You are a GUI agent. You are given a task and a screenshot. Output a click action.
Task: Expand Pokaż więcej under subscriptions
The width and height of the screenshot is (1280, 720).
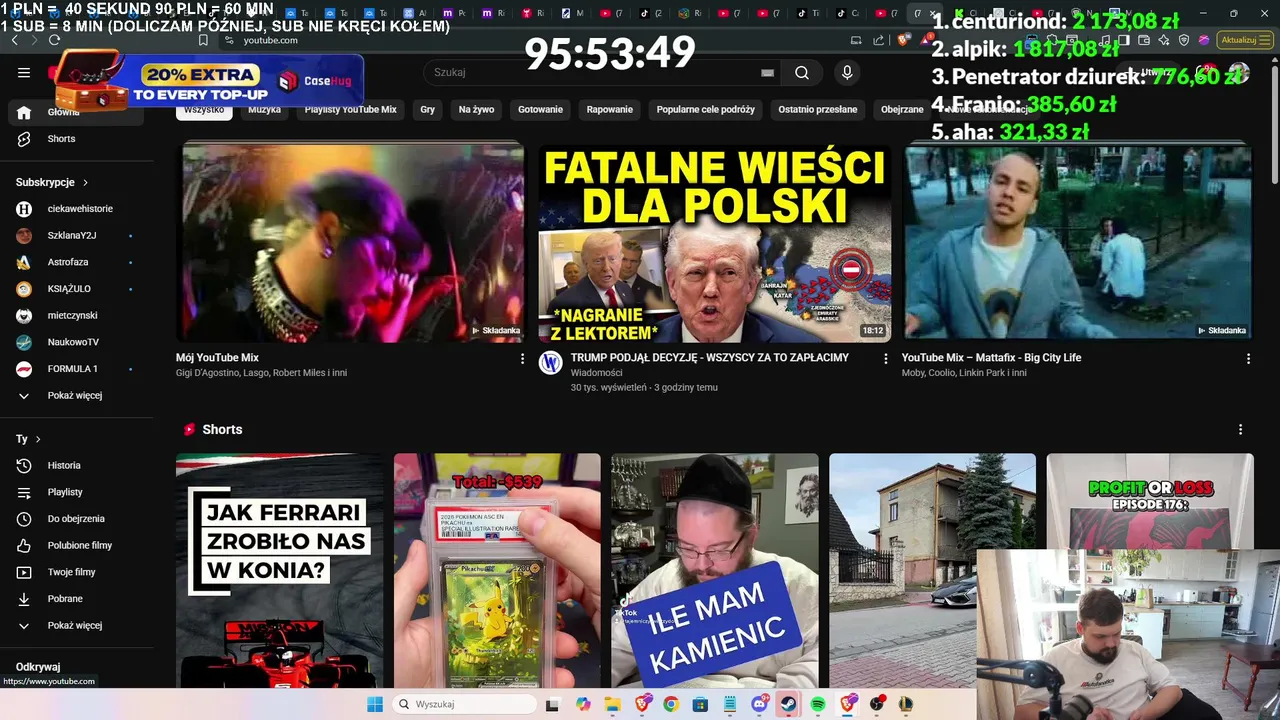[77, 396]
